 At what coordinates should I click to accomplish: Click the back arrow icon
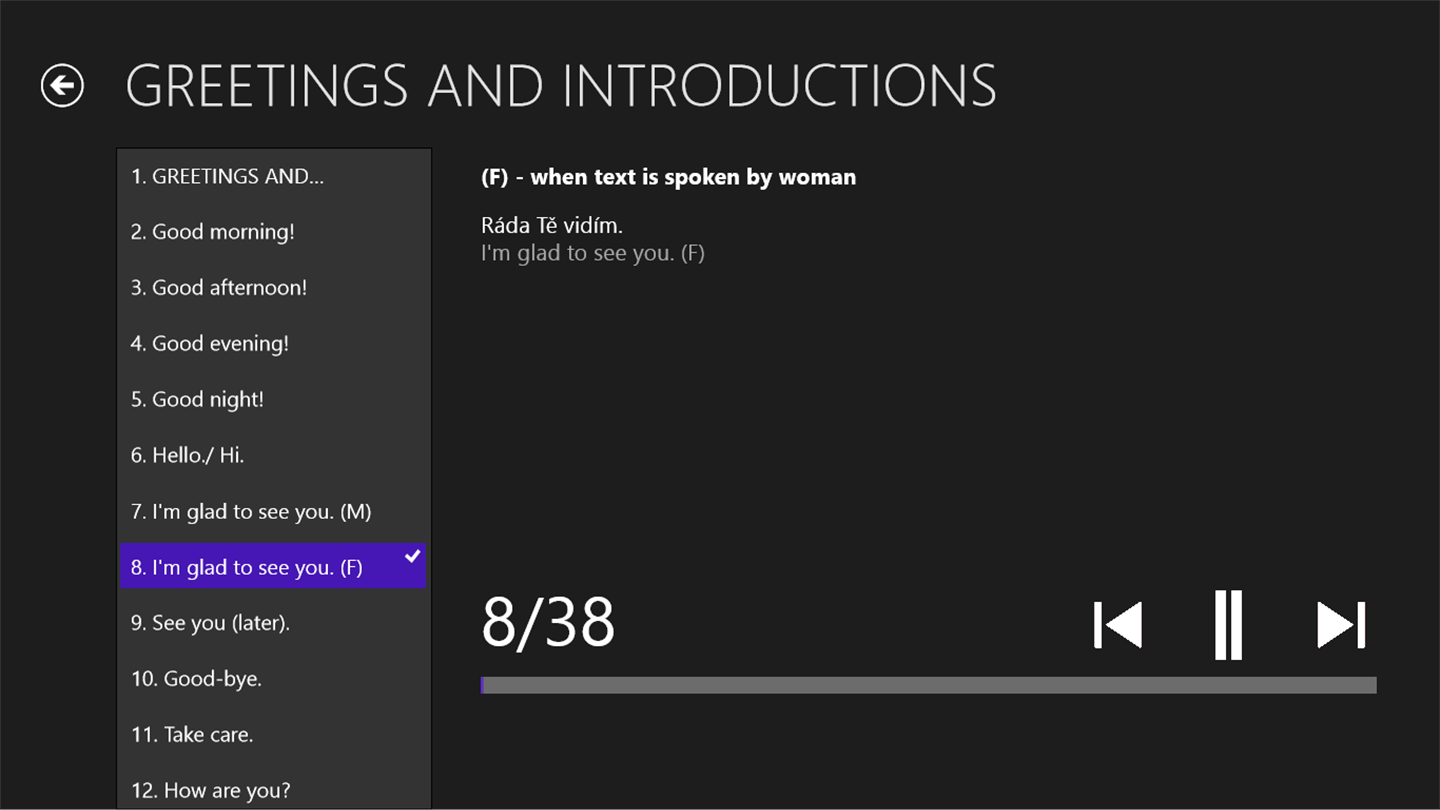coord(62,85)
